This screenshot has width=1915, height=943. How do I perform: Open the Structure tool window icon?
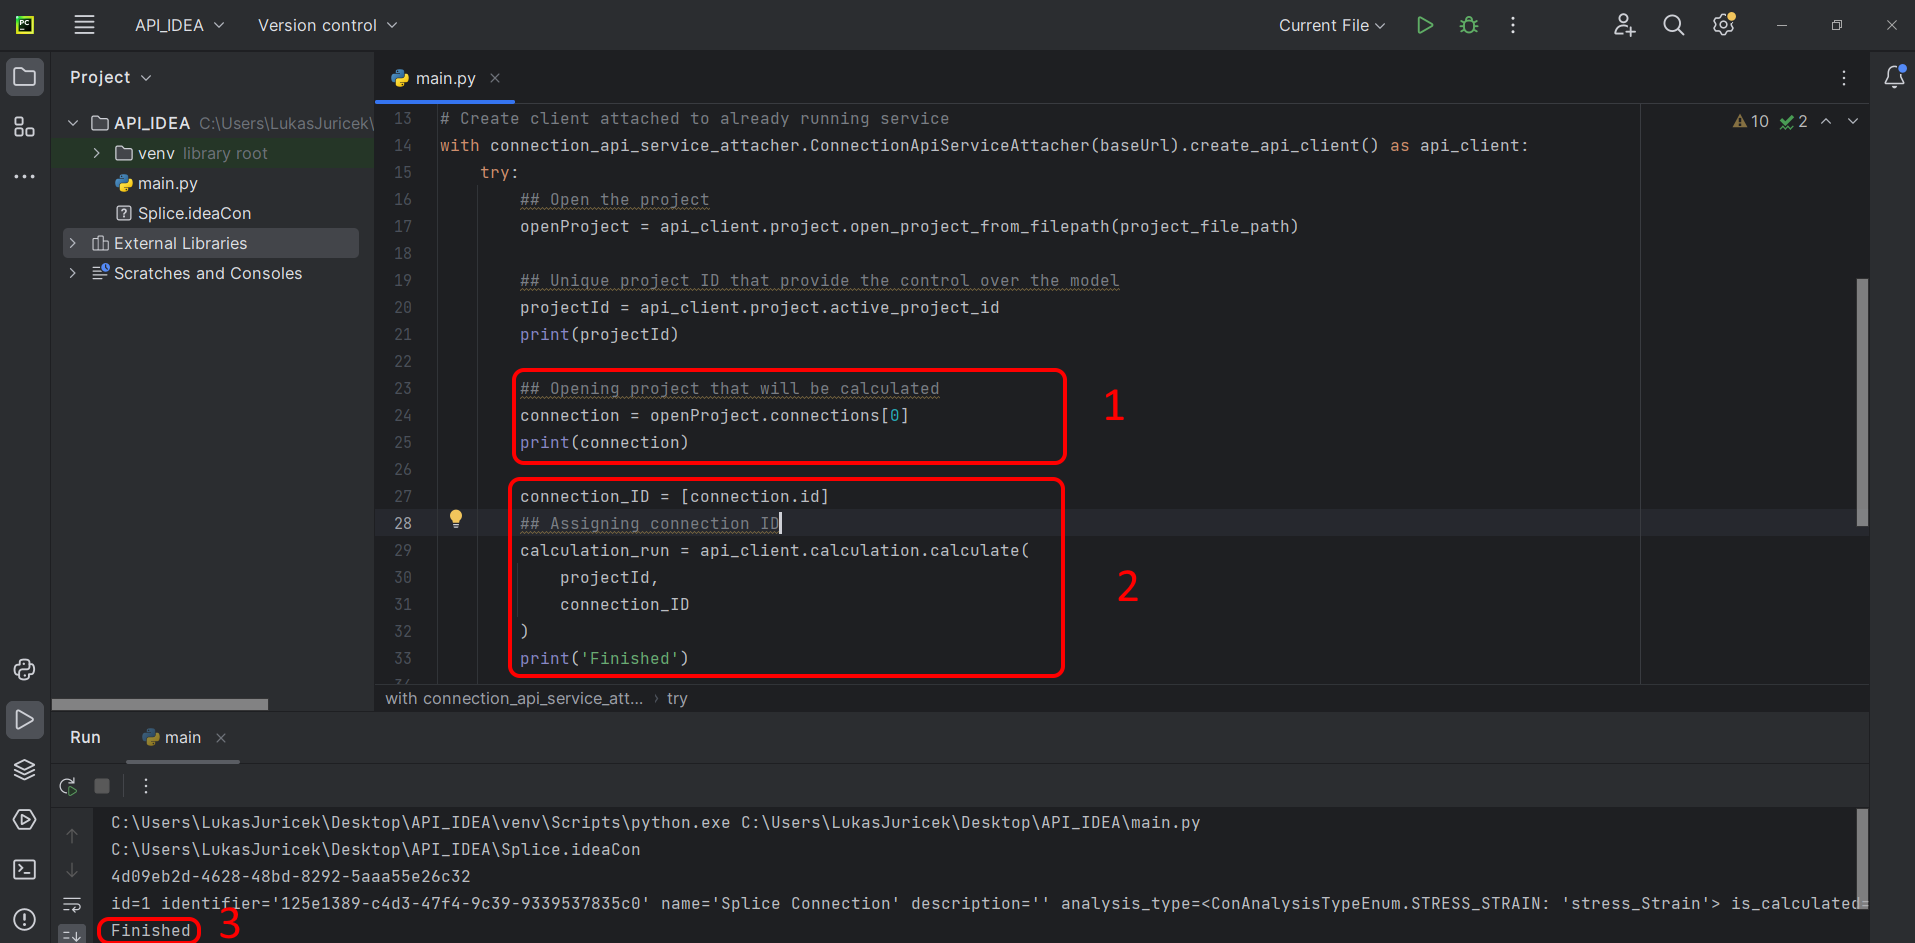[x=24, y=127]
